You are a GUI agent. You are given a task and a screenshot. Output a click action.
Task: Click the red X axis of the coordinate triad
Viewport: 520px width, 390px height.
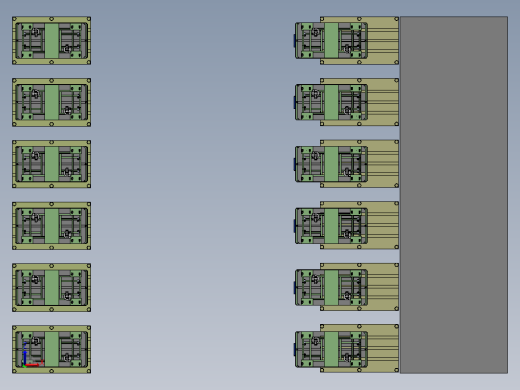[x=33, y=365]
